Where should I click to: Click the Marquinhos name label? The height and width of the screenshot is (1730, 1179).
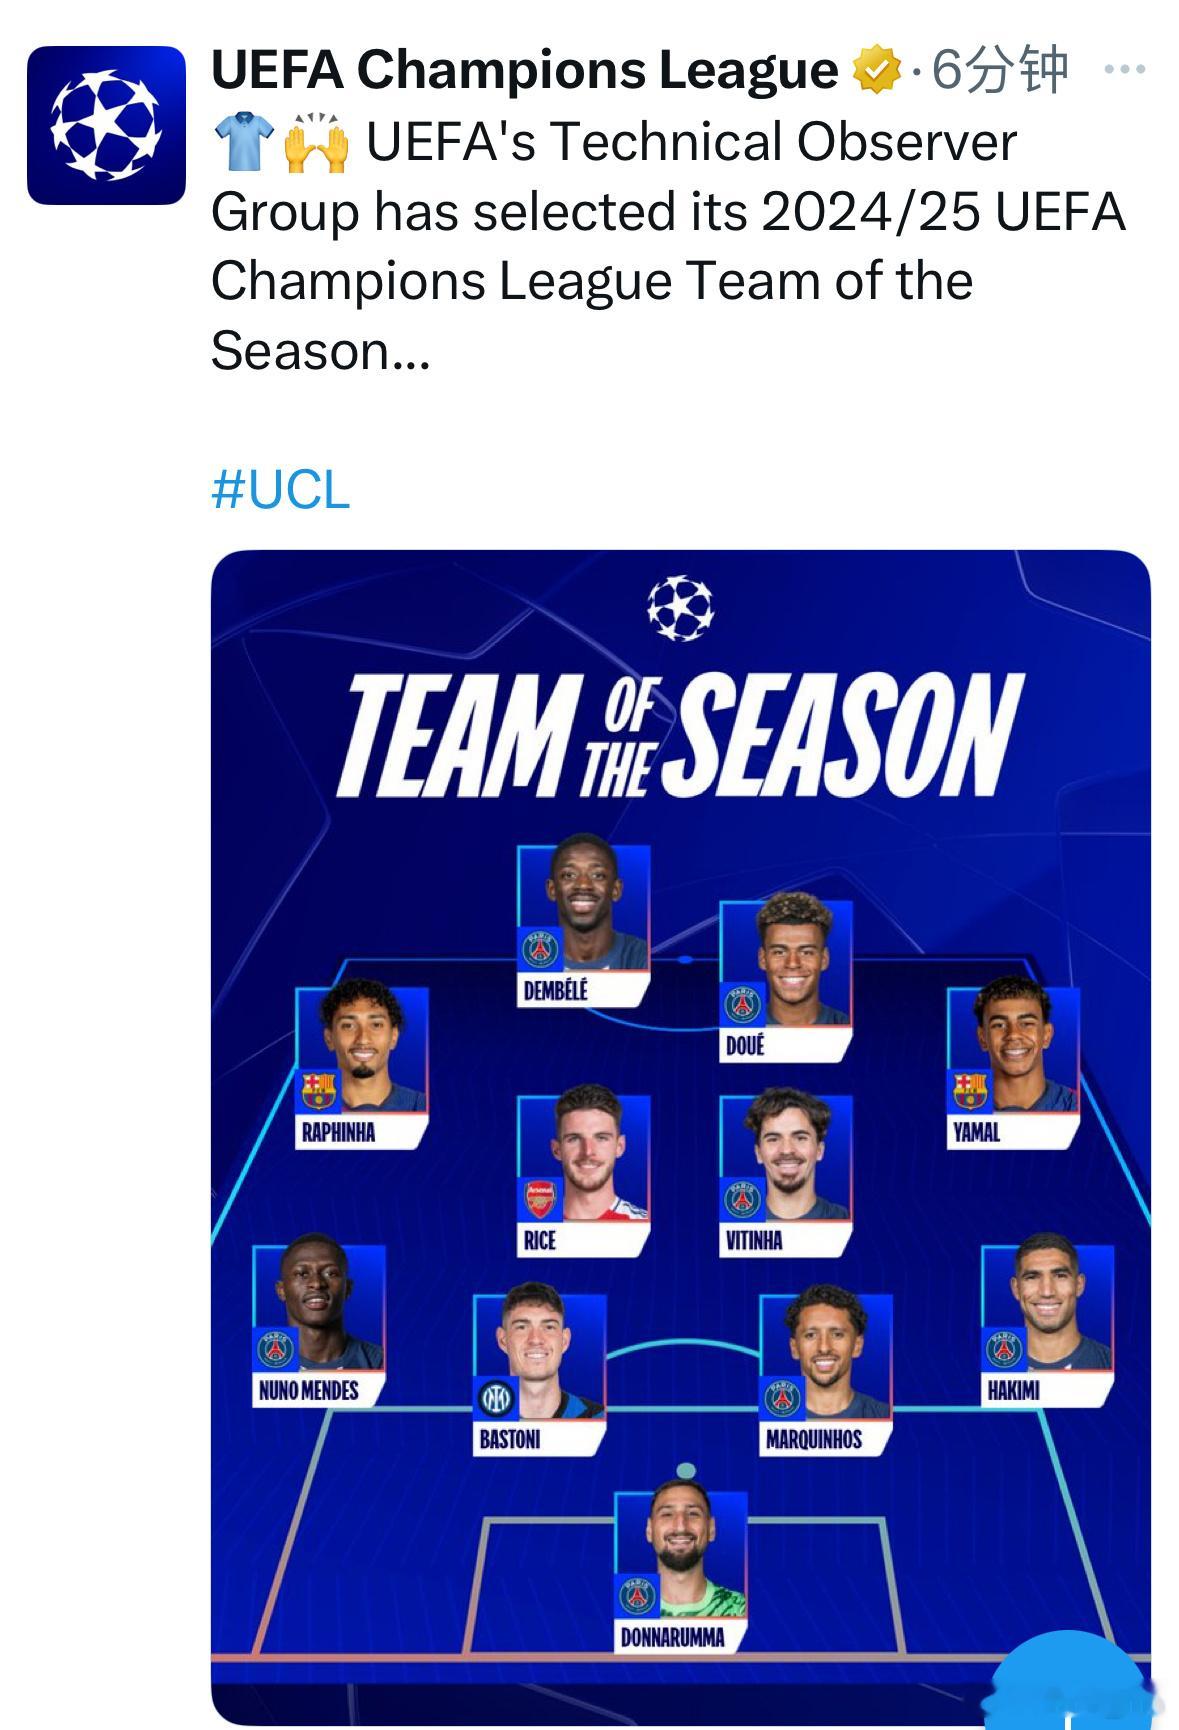pyautogui.click(x=814, y=1440)
